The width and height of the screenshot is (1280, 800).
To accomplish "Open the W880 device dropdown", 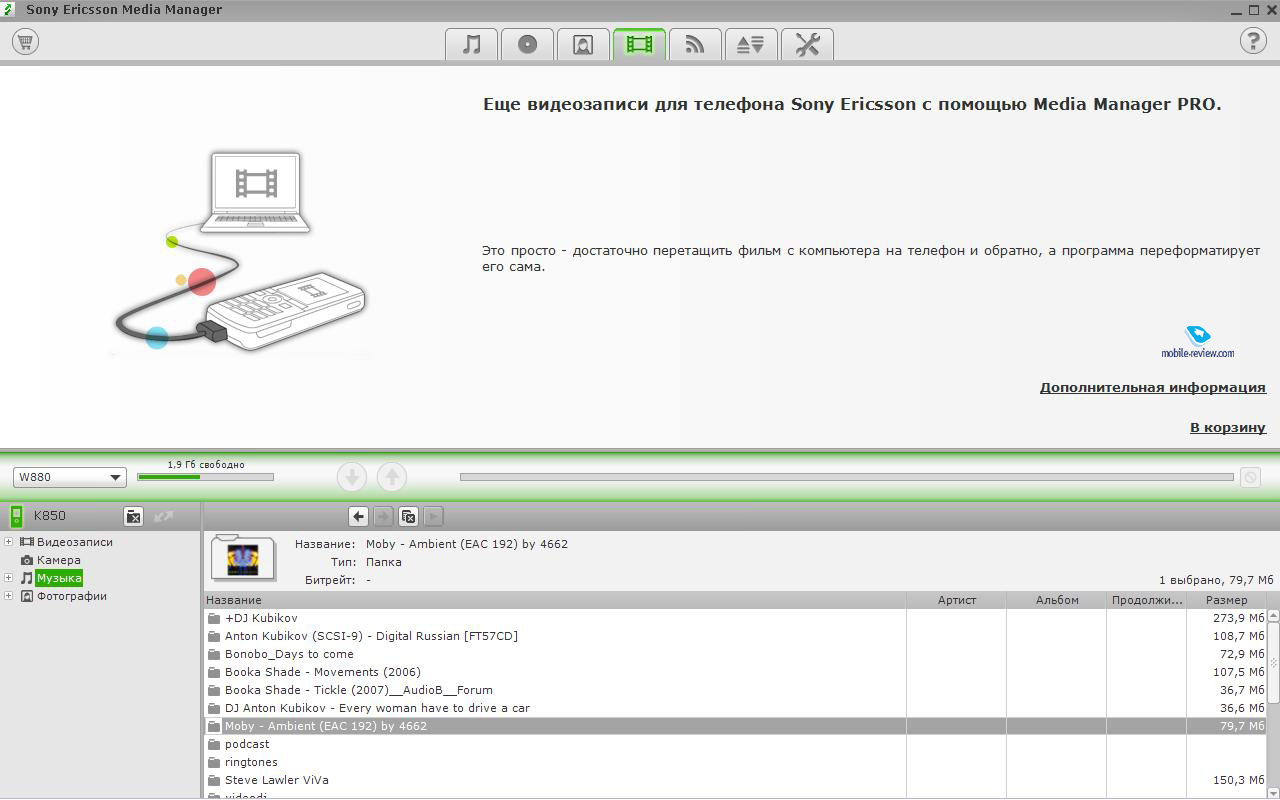I will 70,477.
